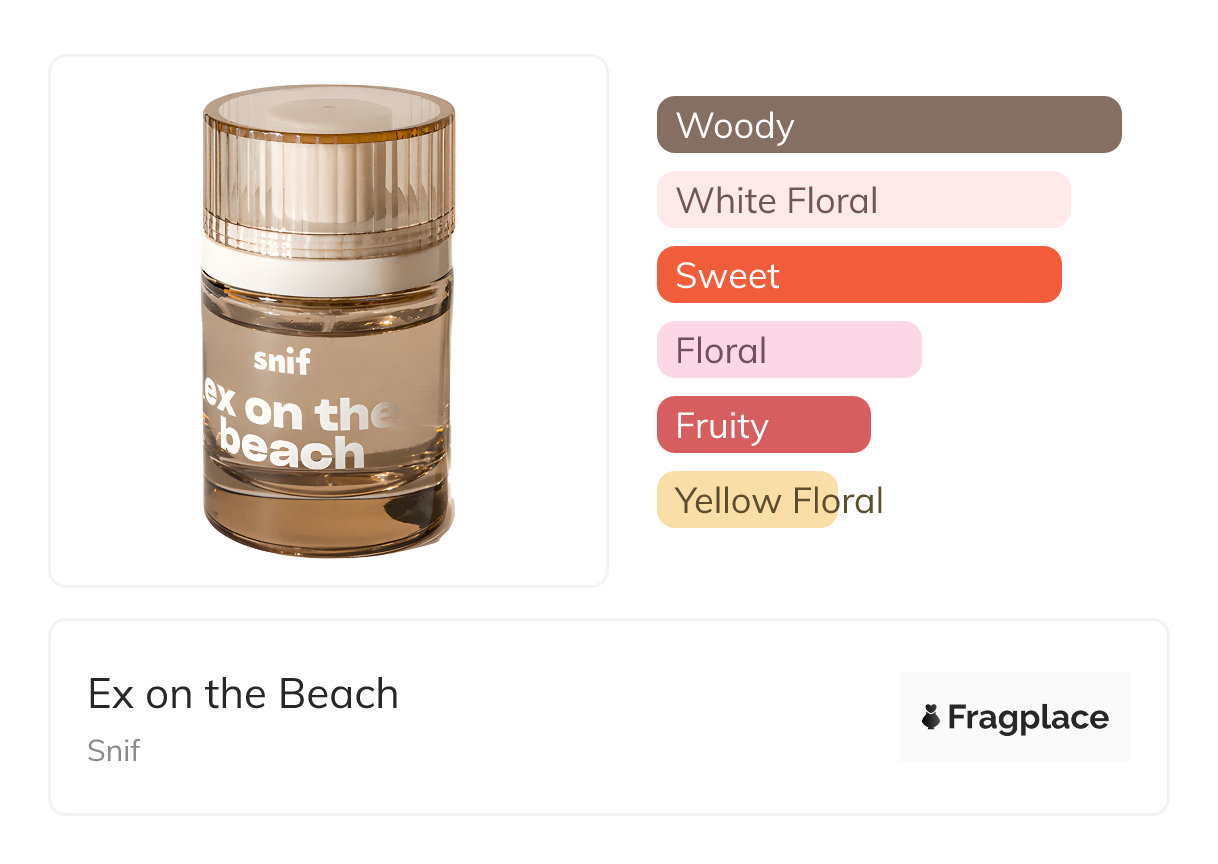
Task: Click the "White Floral" label text
Action: pyautogui.click(x=776, y=201)
